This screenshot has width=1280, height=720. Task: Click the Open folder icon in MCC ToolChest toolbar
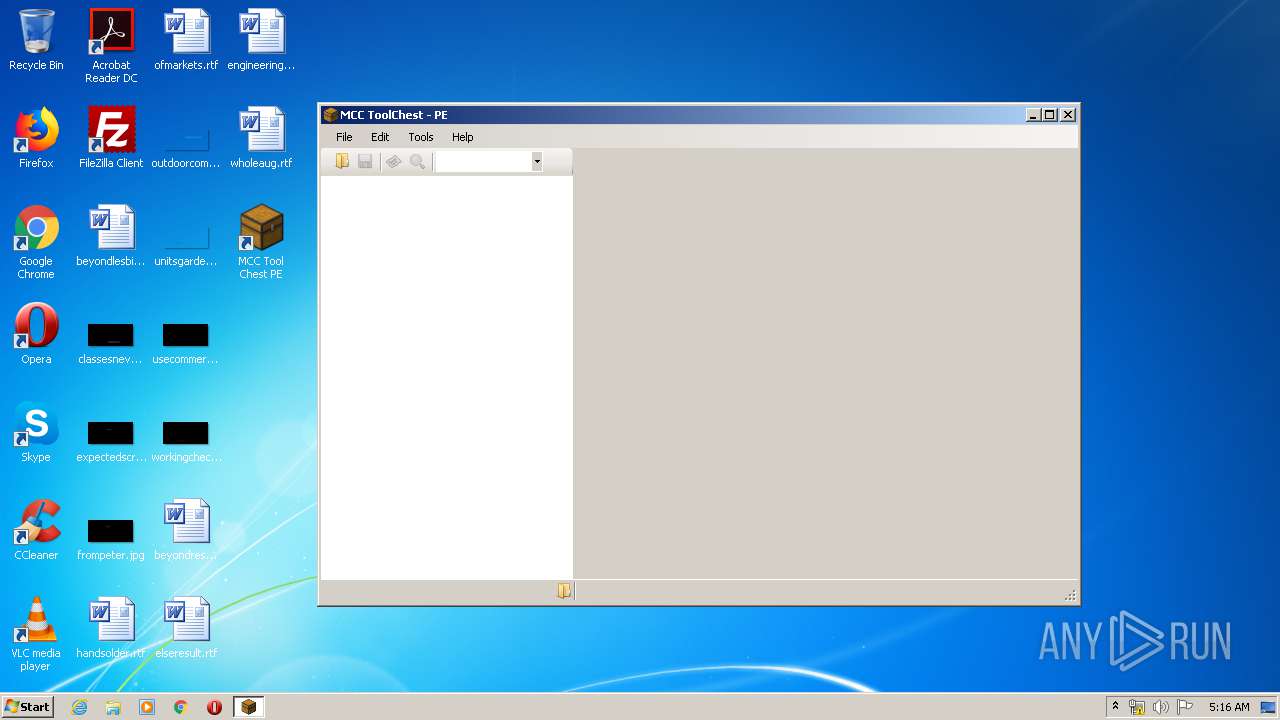342,161
